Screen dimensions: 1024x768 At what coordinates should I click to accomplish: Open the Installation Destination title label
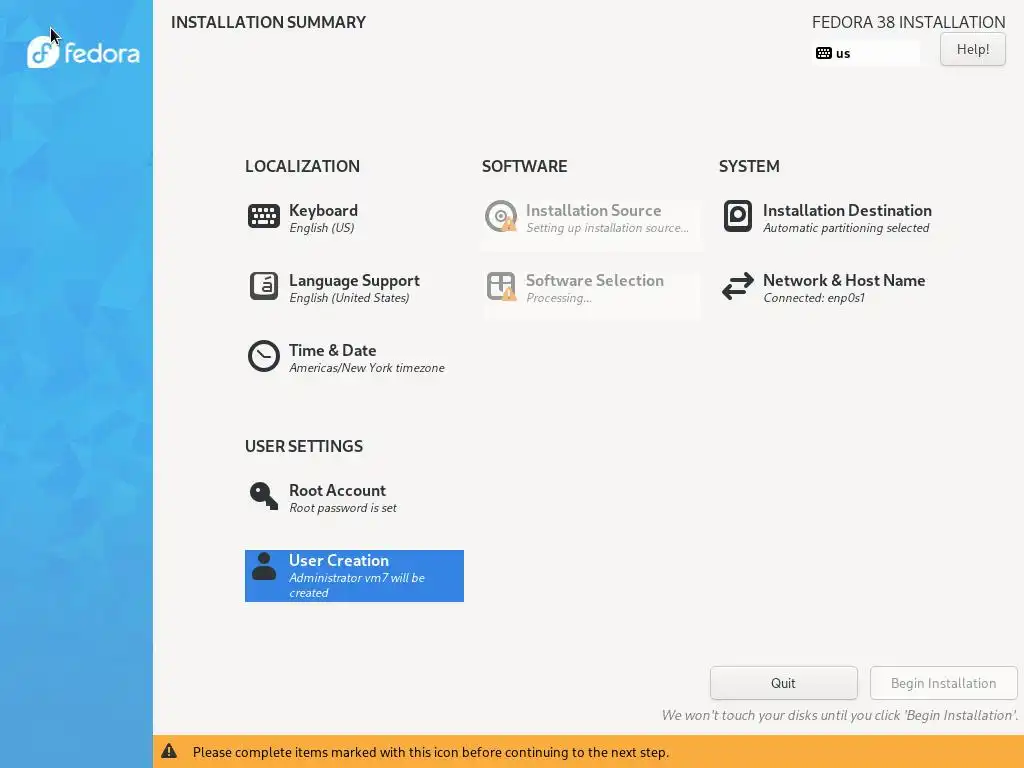tap(847, 210)
